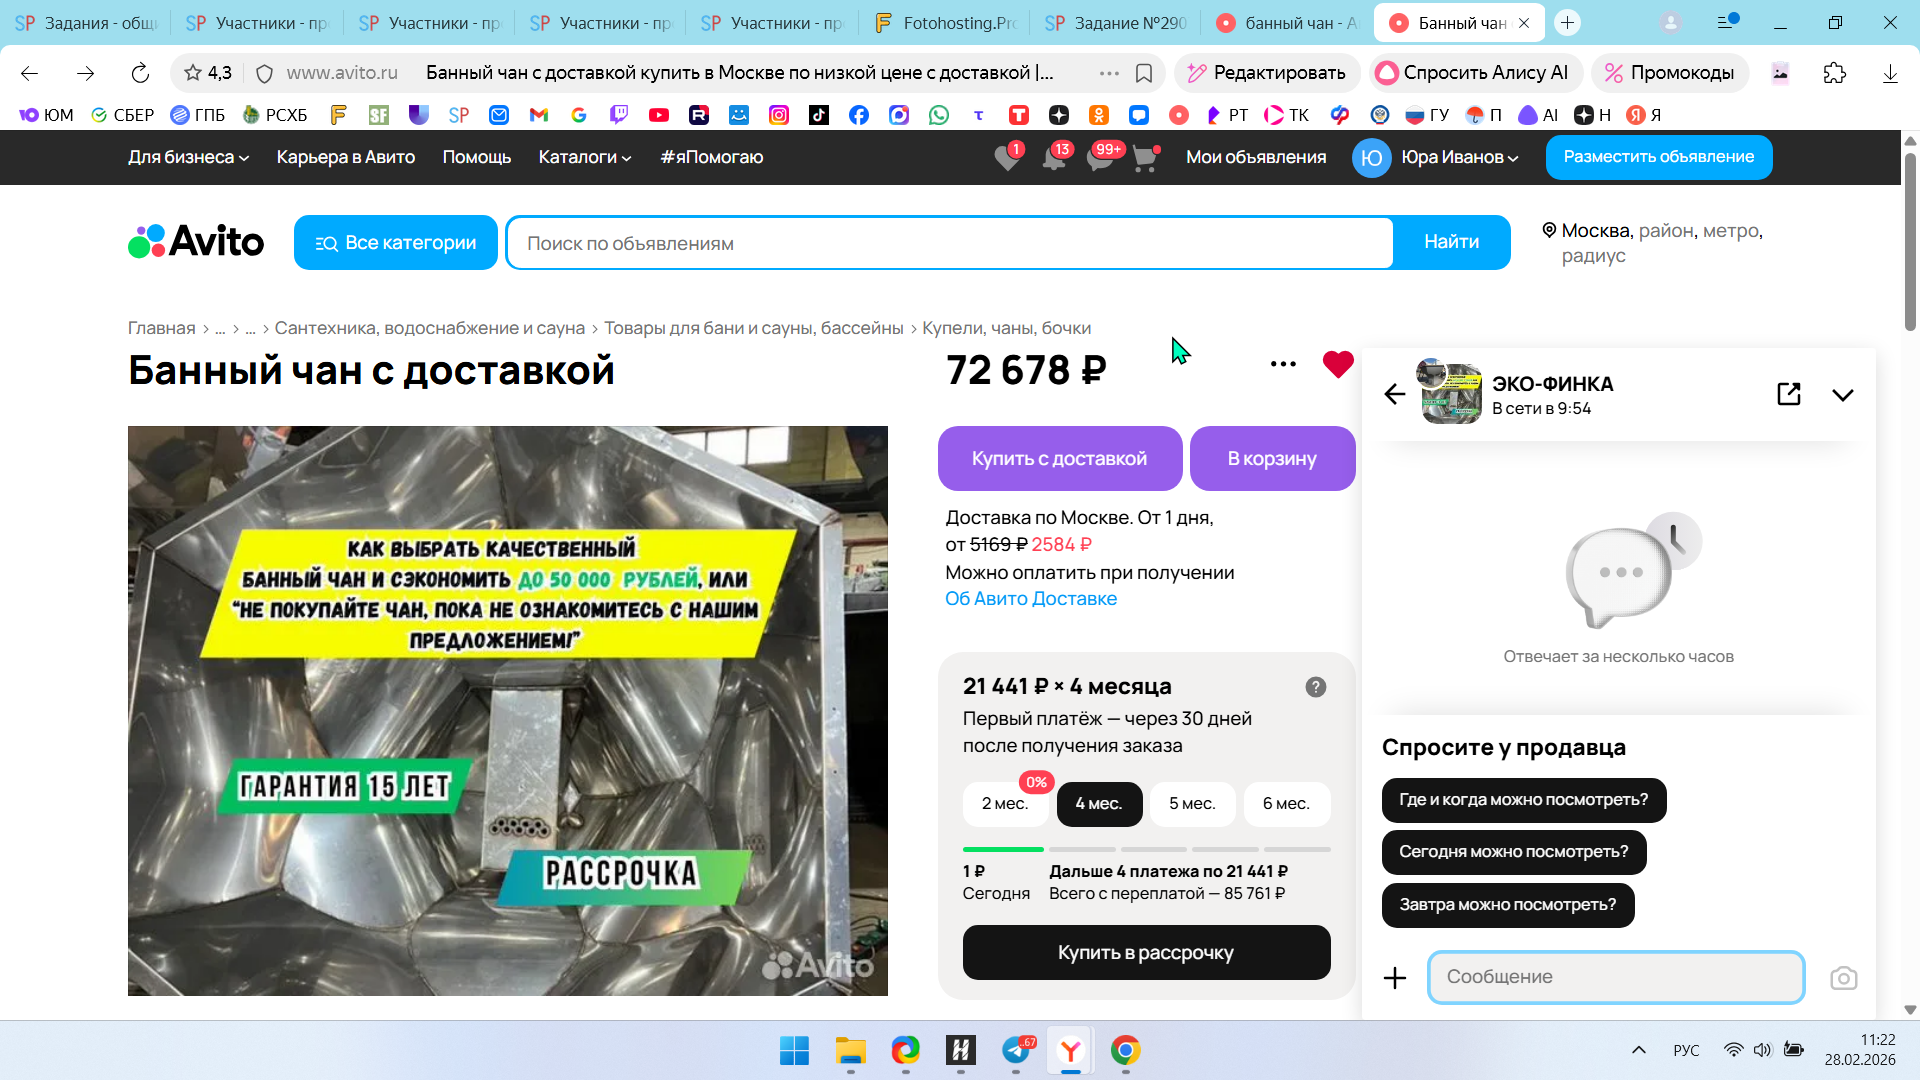1920x1080 pixels.
Task: Expand the Каталоги dropdown menu
Action: click(x=585, y=157)
